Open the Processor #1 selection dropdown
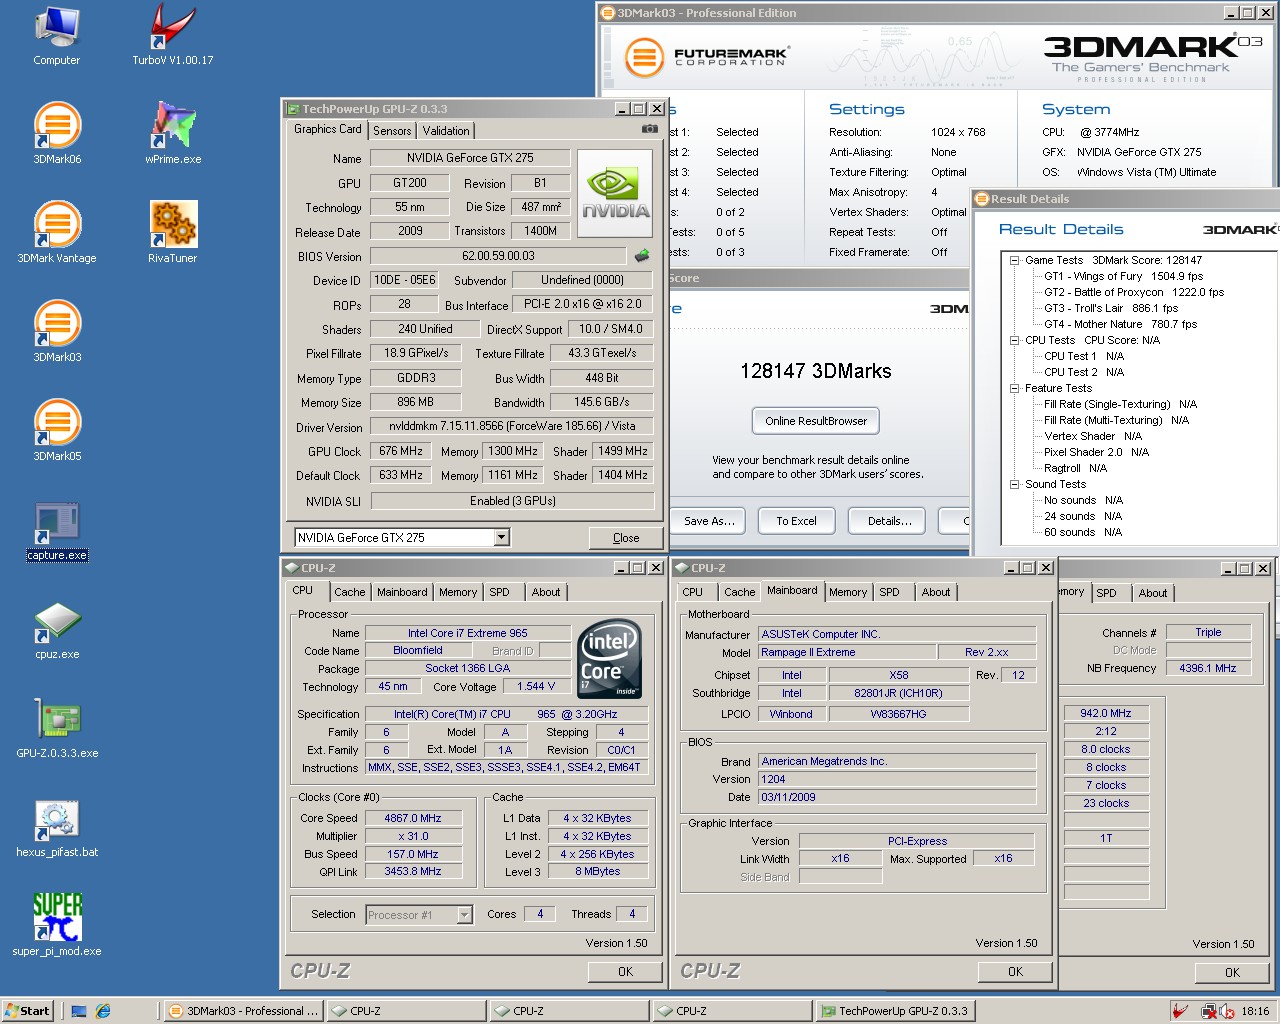1280x1024 pixels. click(464, 914)
